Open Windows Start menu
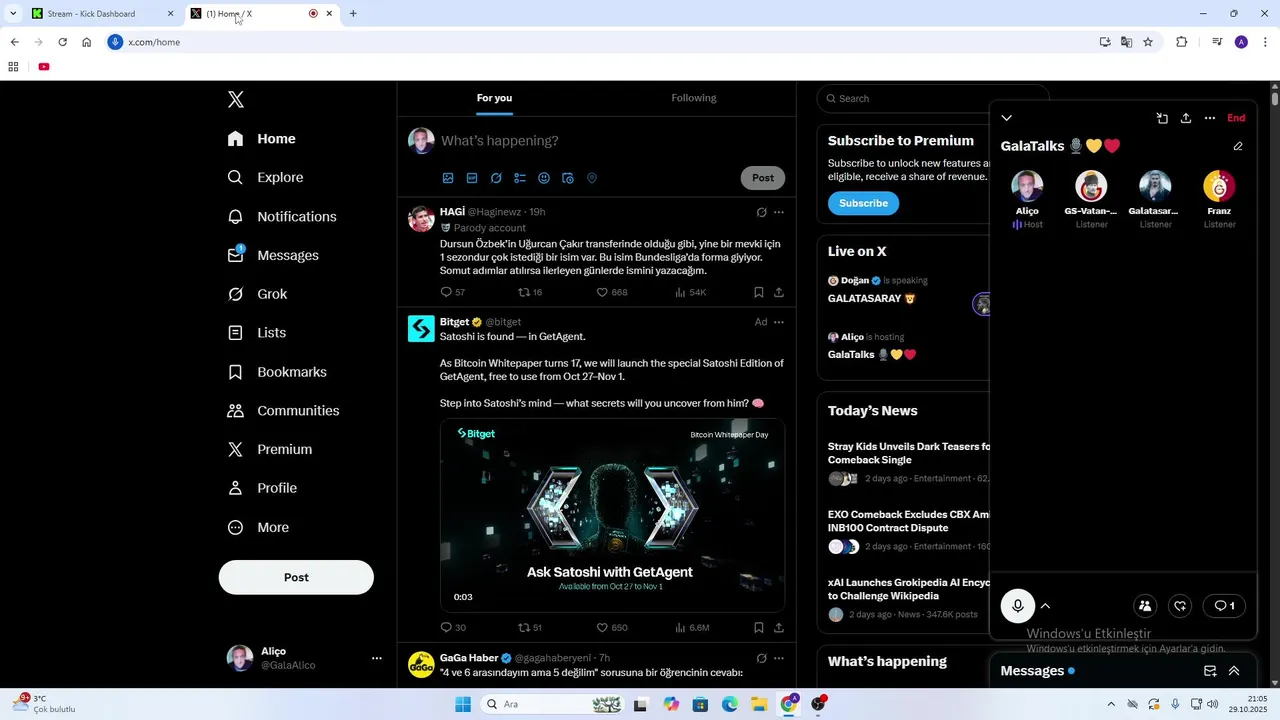 pyautogui.click(x=463, y=704)
